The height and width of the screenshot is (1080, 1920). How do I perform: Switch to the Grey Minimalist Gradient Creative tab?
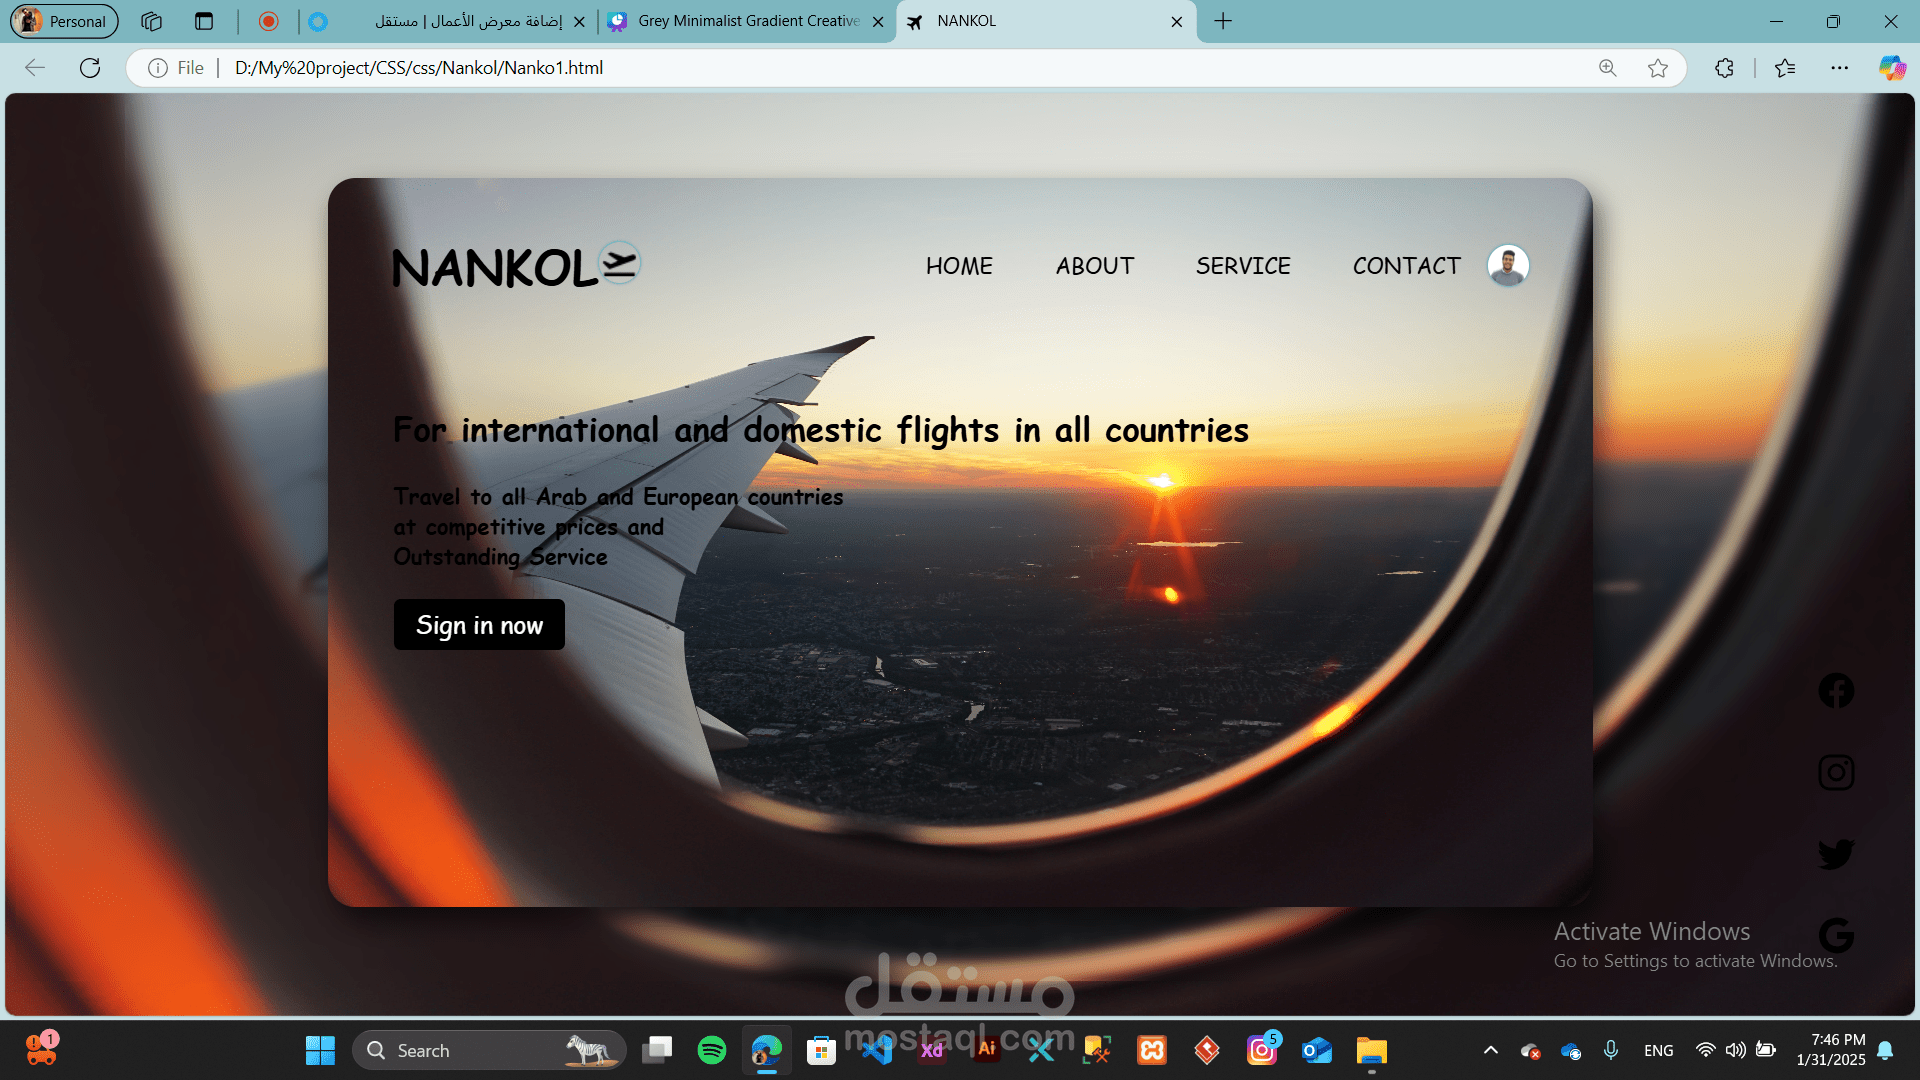tap(748, 21)
